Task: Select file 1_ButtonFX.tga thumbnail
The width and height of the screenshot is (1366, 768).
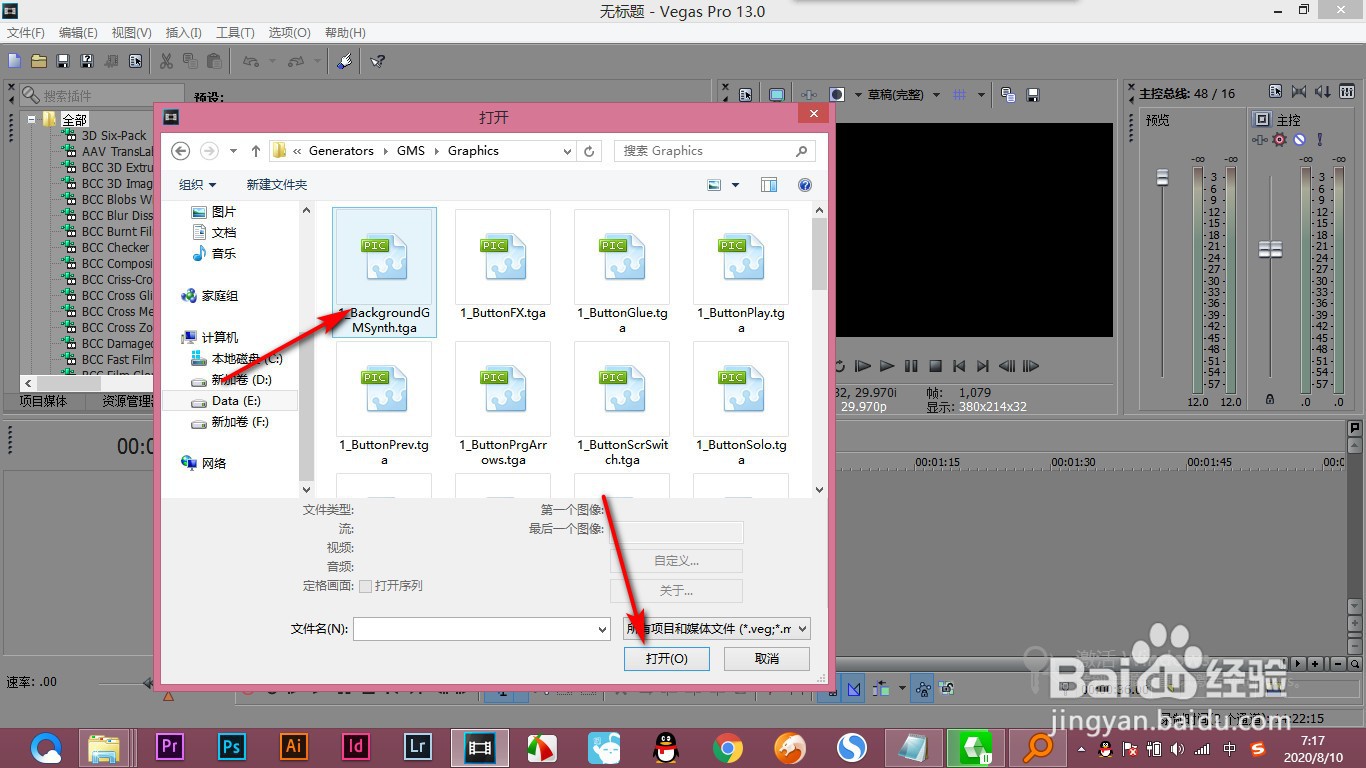Action: click(503, 266)
